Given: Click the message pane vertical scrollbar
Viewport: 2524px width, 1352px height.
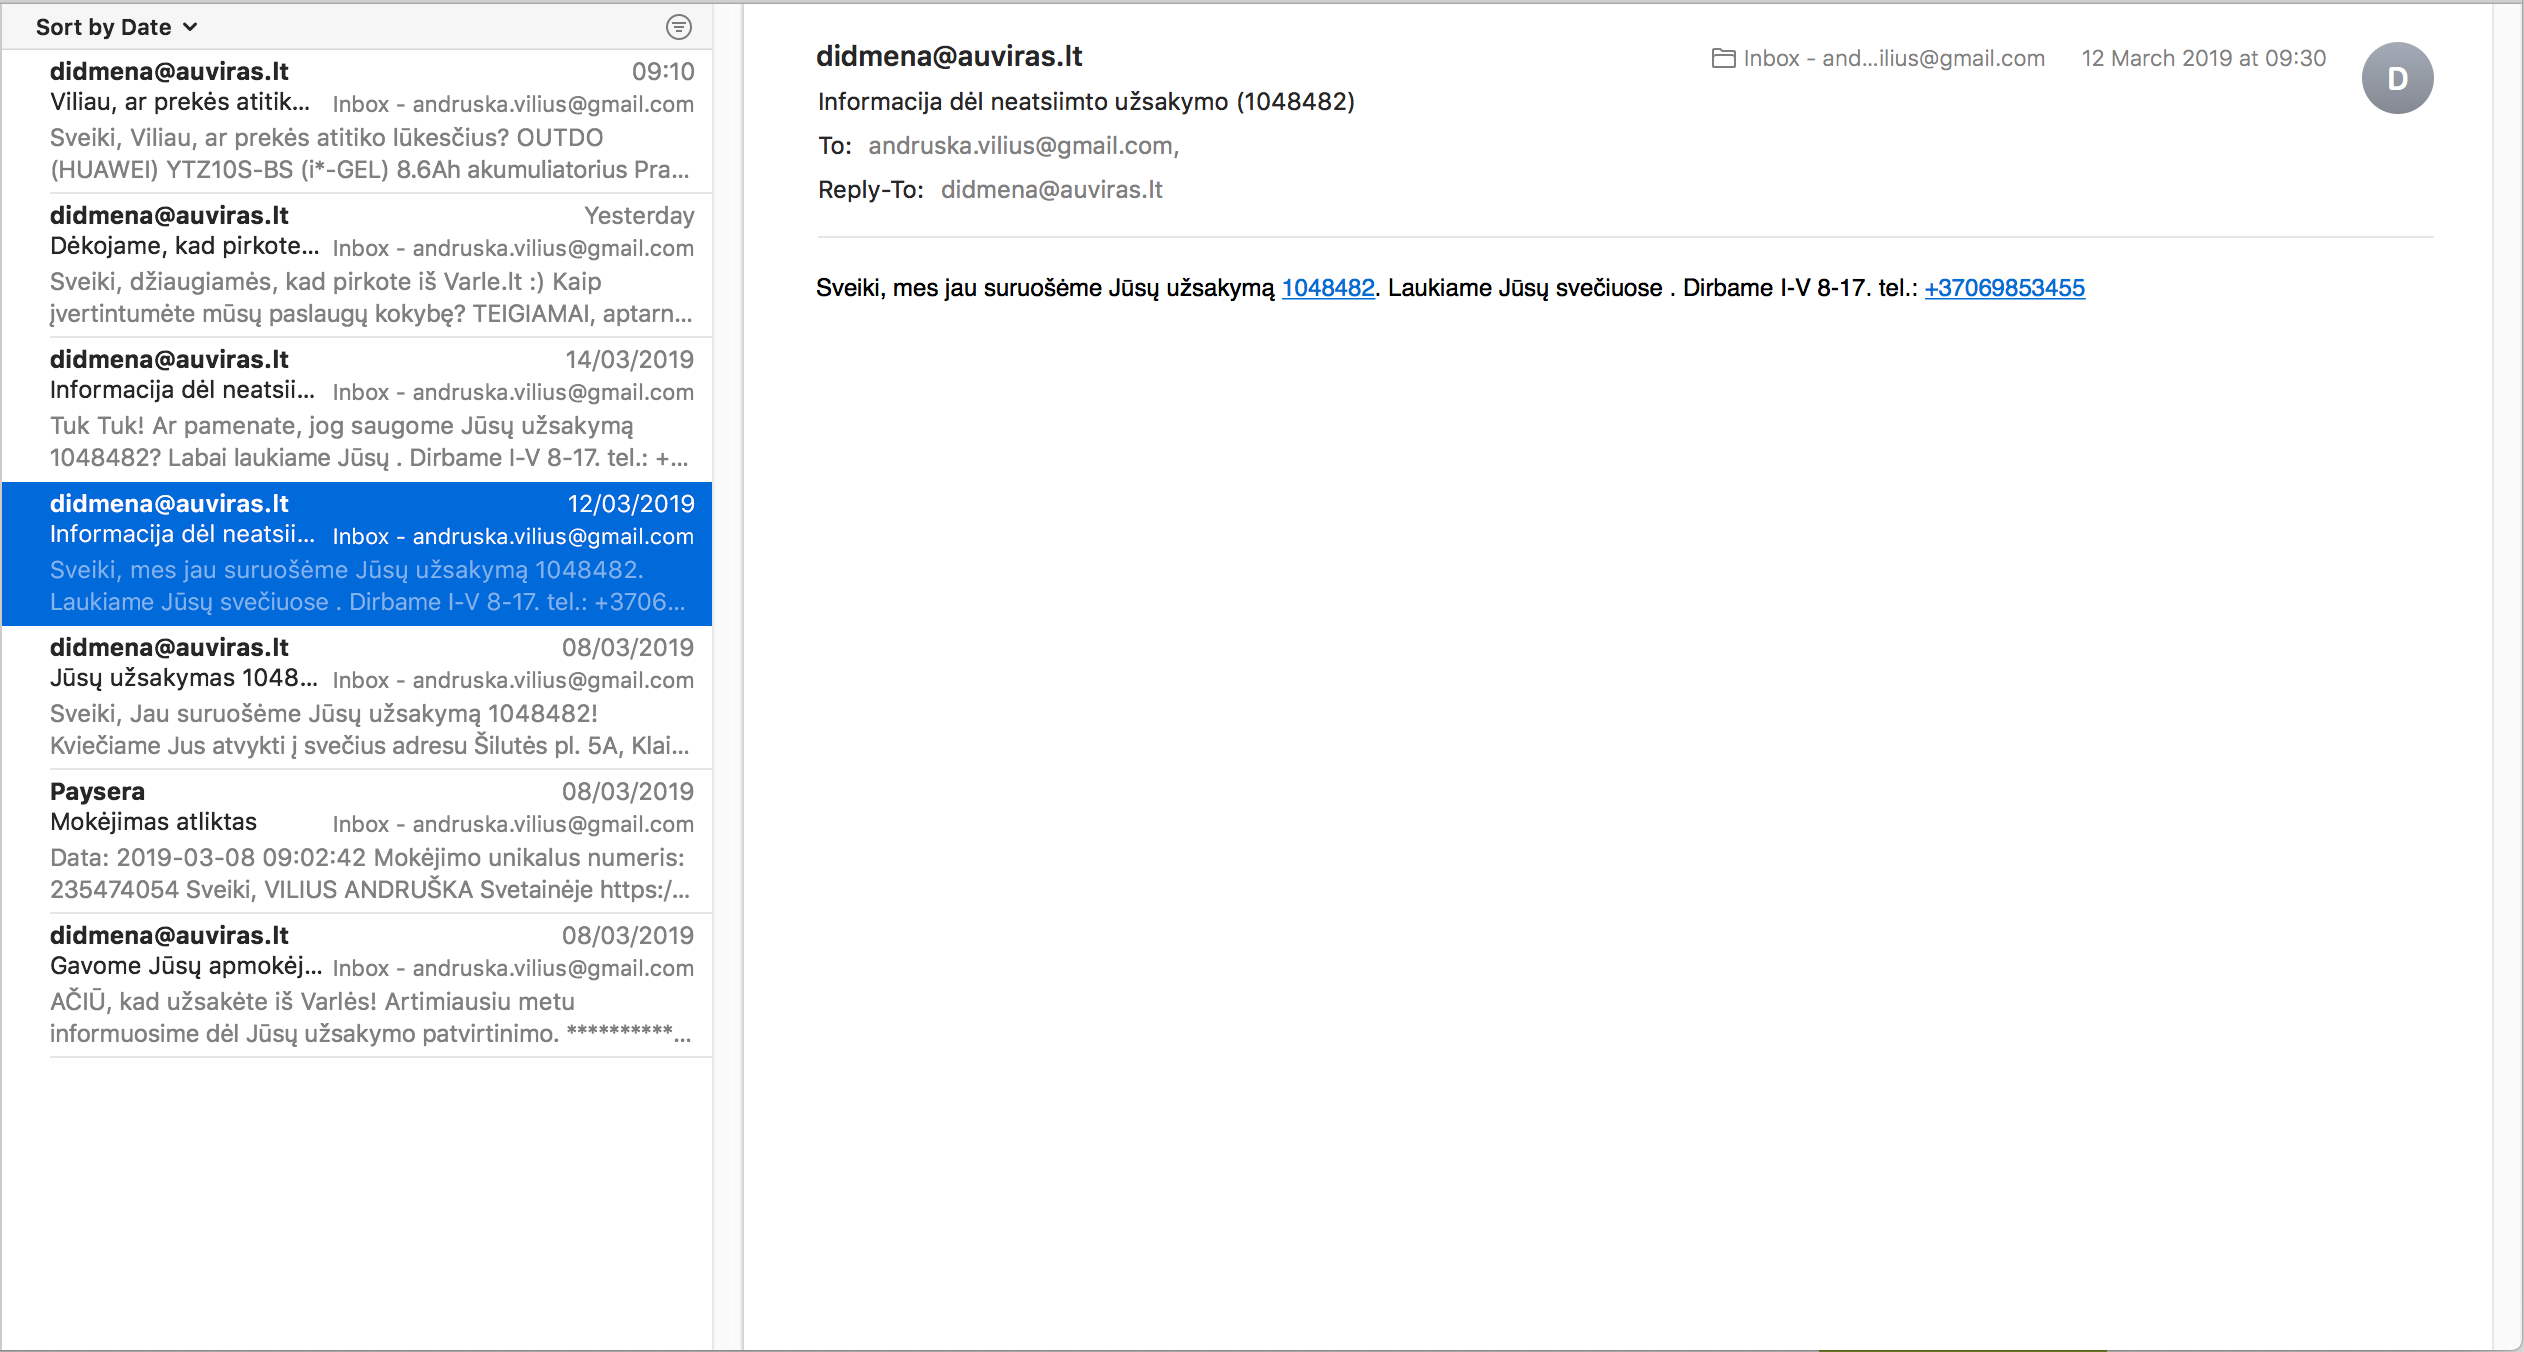Looking at the screenshot, I should pyautogui.click(x=2508, y=676).
